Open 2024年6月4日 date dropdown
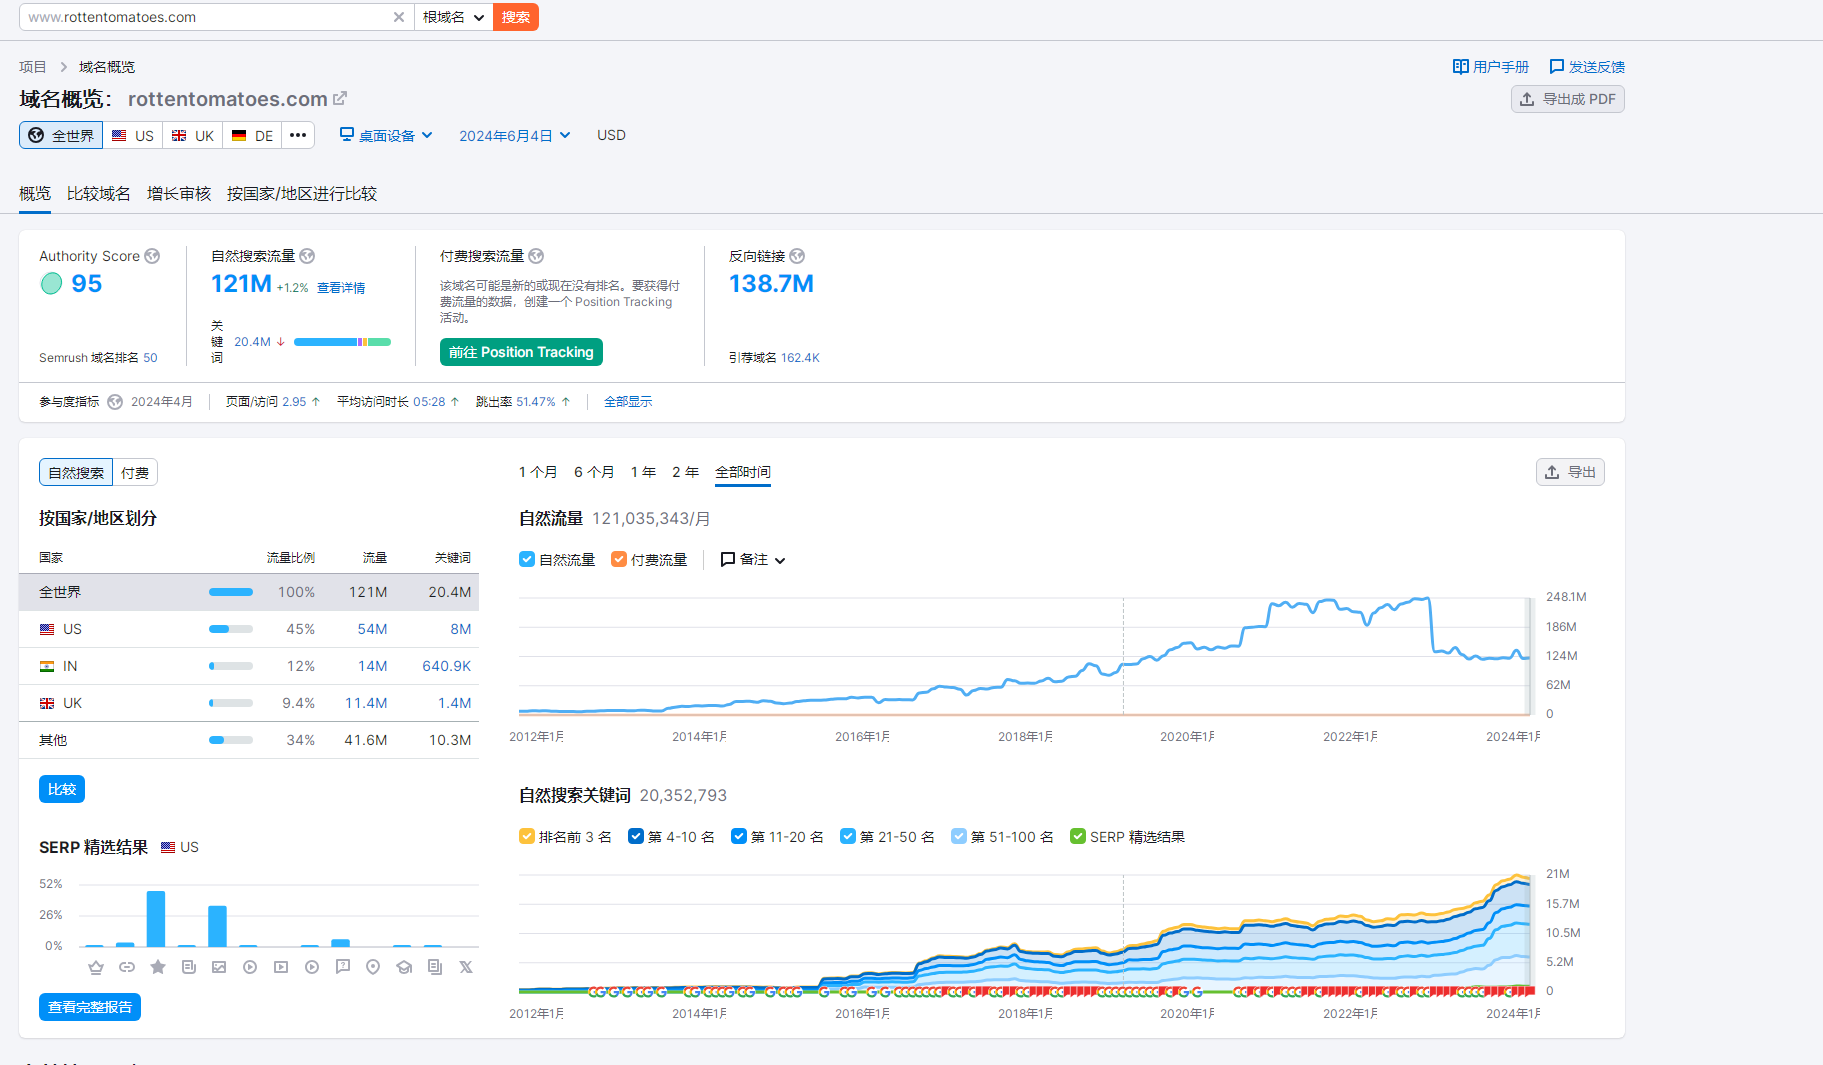The width and height of the screenshot is (1823, 1065). [515, 135]
